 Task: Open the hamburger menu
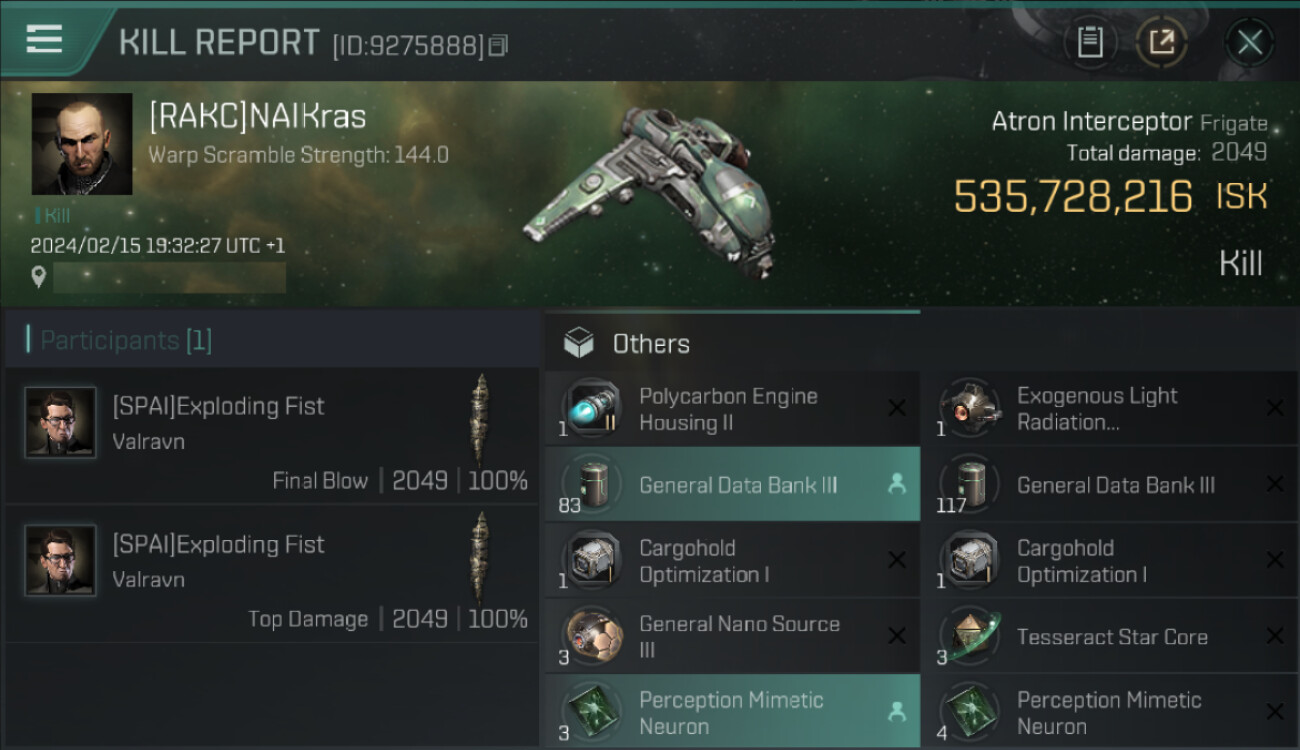click(44, 40)
